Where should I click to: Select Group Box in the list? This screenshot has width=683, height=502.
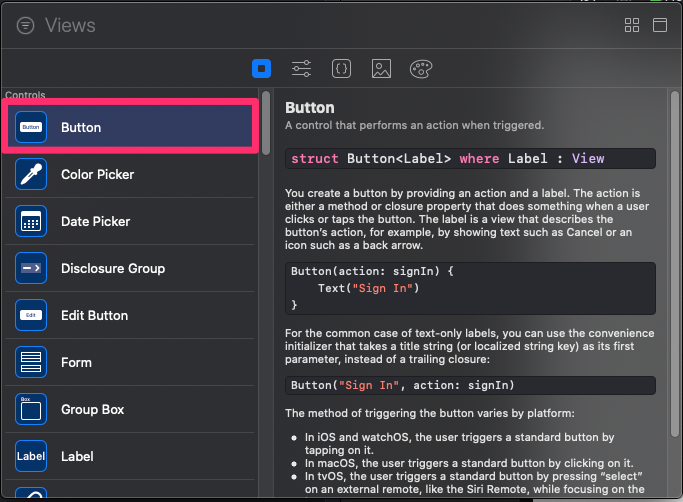[x=130, y=410]
